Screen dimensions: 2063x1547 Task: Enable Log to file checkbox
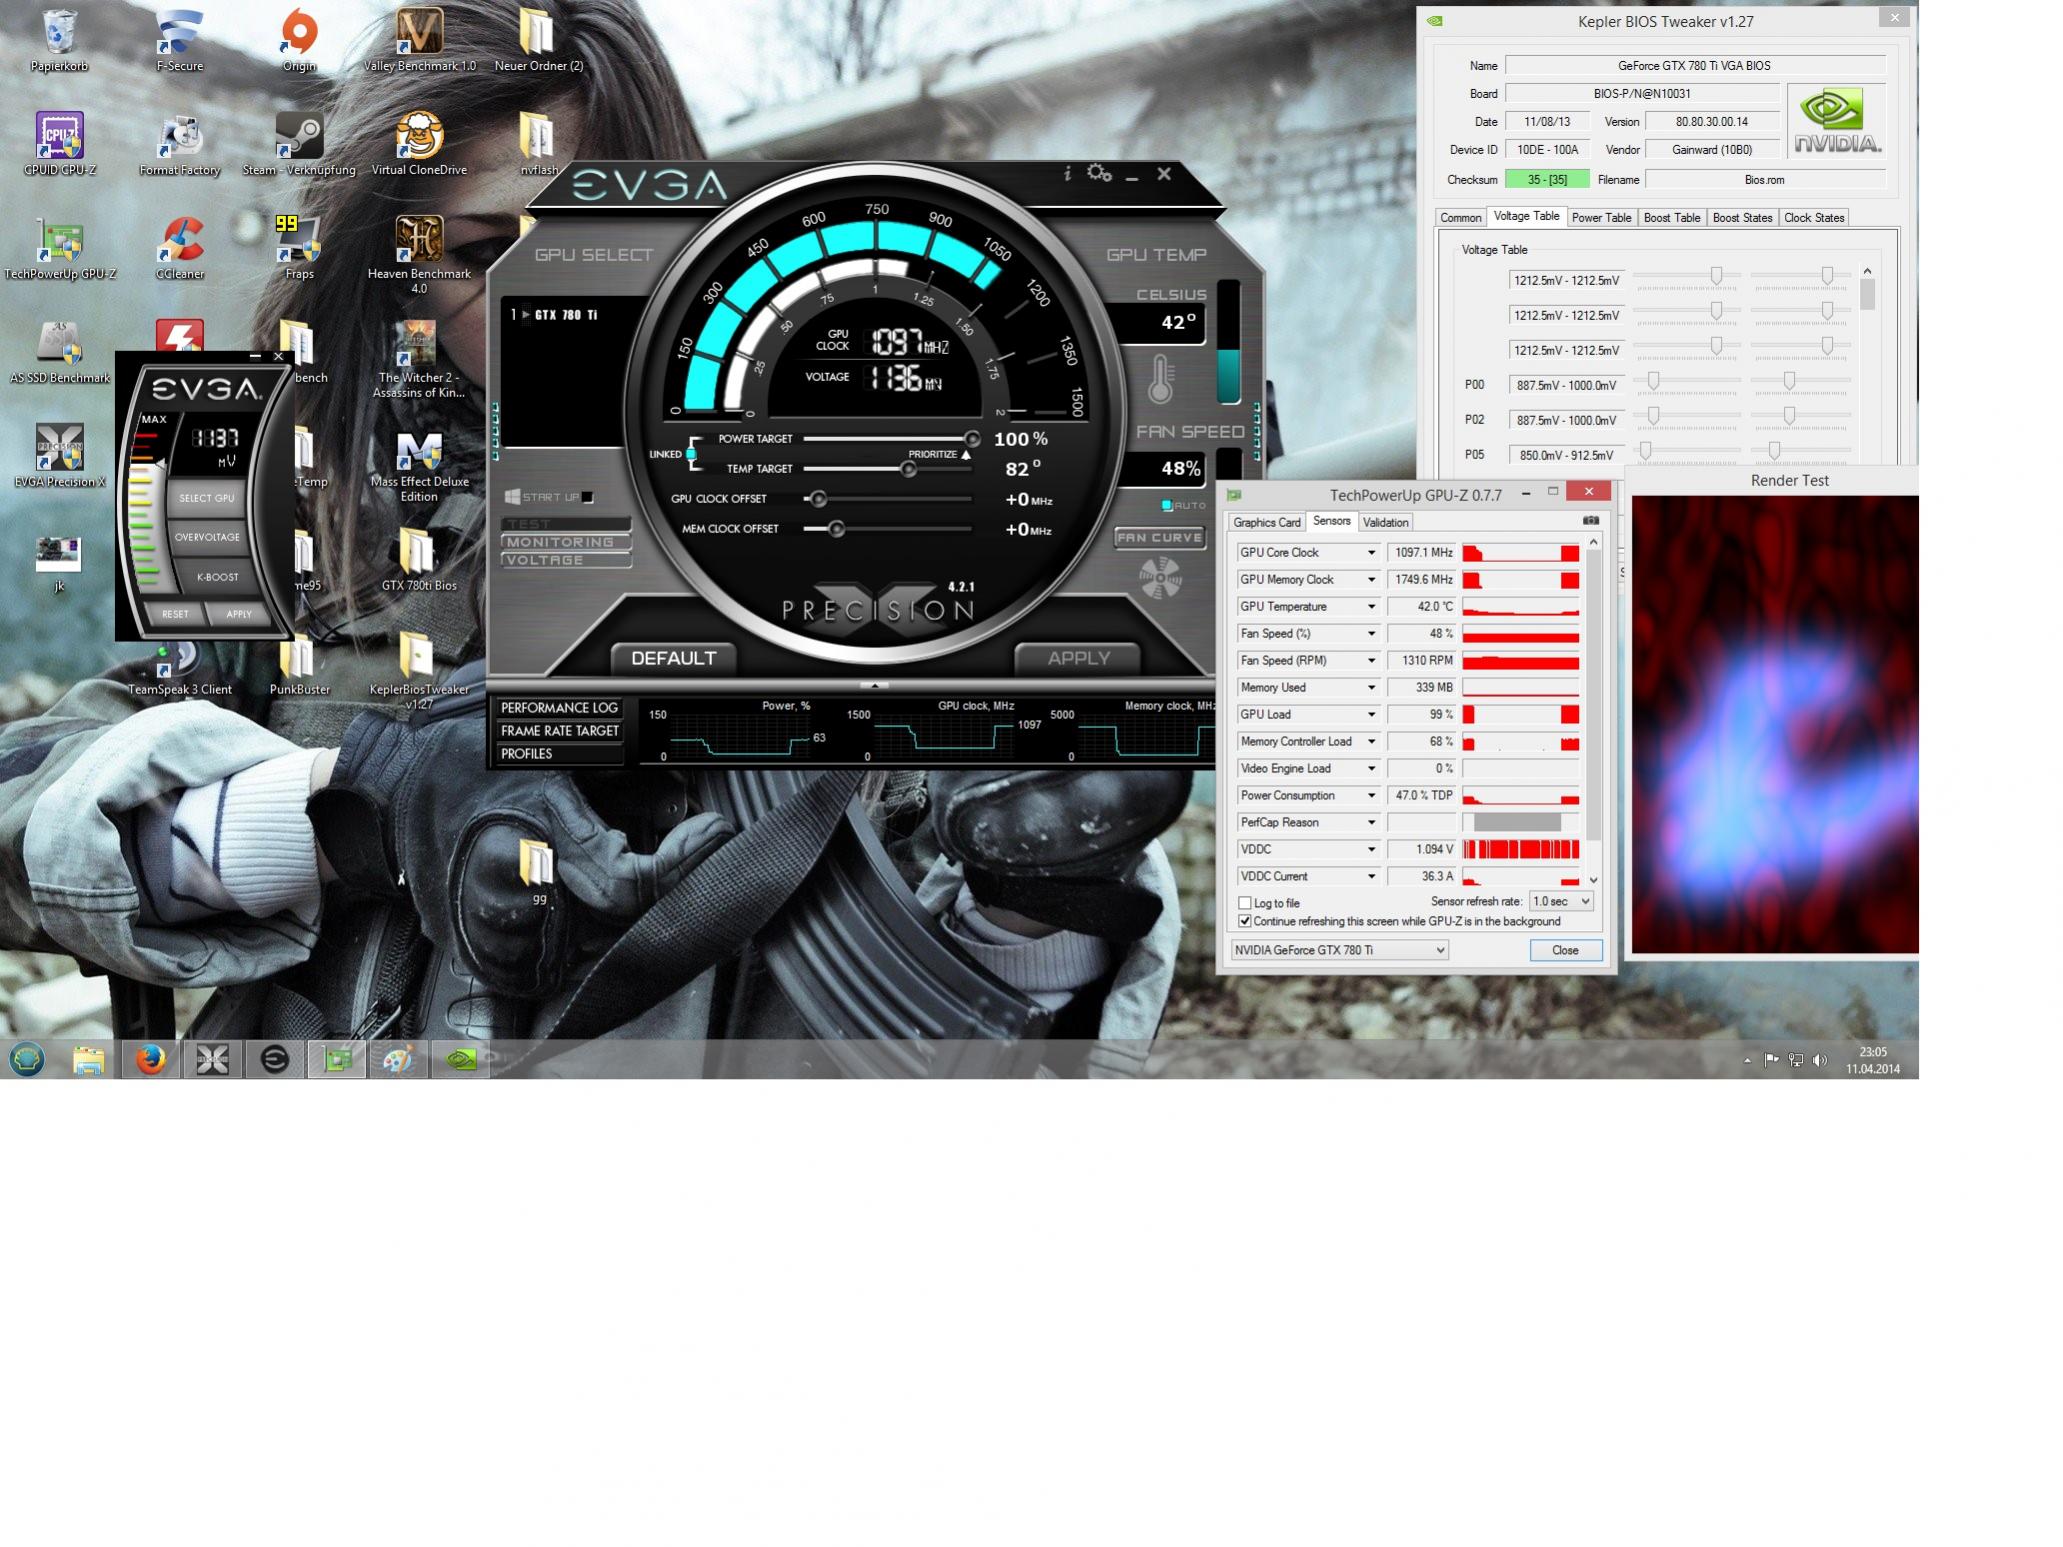[x=1245, y=903]
